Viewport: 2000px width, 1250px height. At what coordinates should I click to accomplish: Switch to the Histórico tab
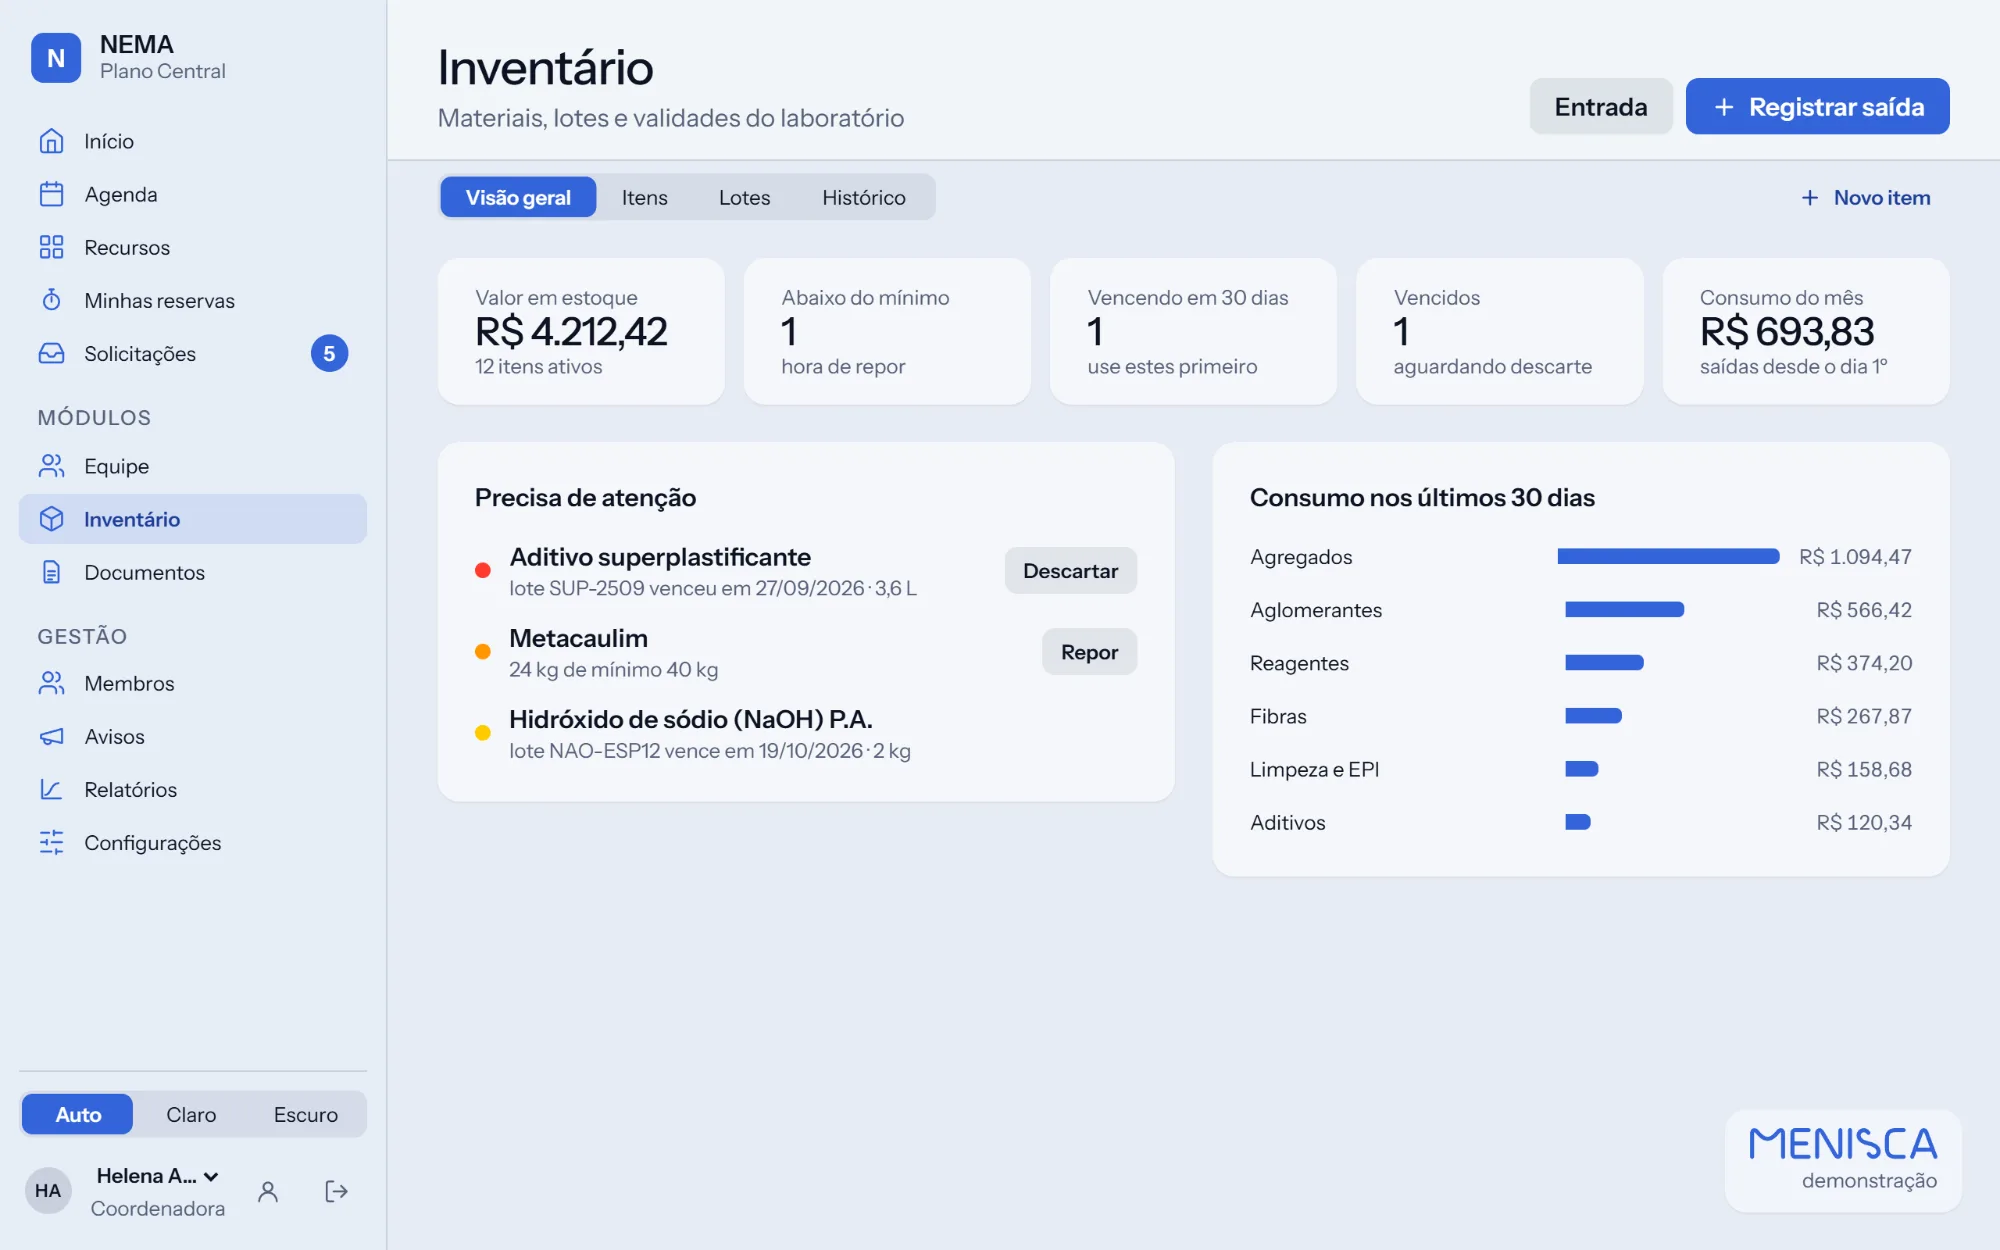coord(864,197)
